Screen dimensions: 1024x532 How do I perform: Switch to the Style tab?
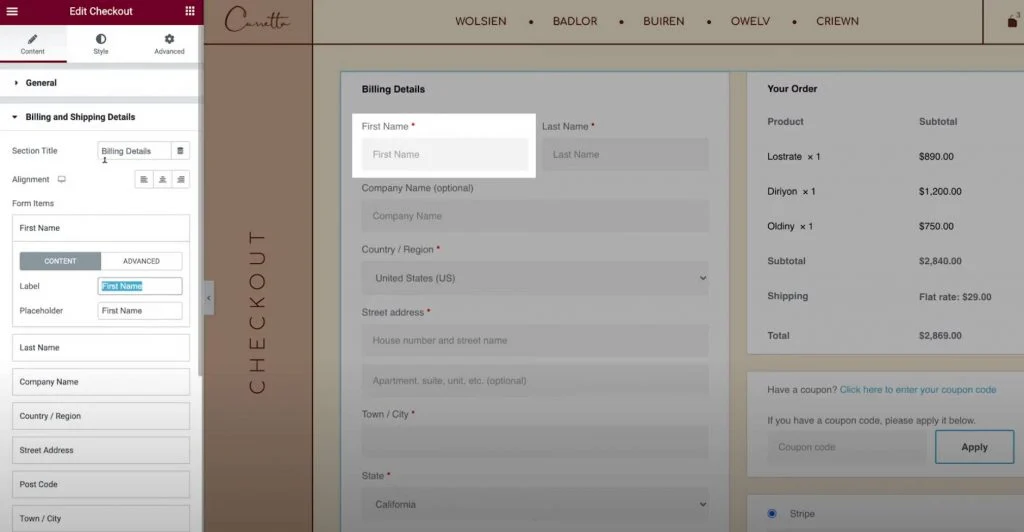pyautogui.click(x=101, y=43)
